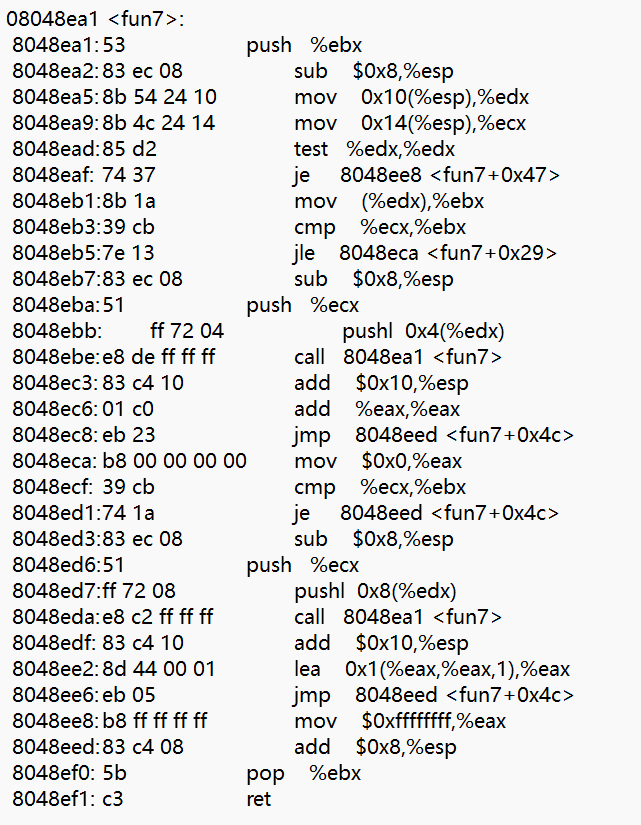Image resolution: width=641 pixels, height=825 pixels.
Task: Click the address 8048ea5 at line start
Action: (54, 97)
